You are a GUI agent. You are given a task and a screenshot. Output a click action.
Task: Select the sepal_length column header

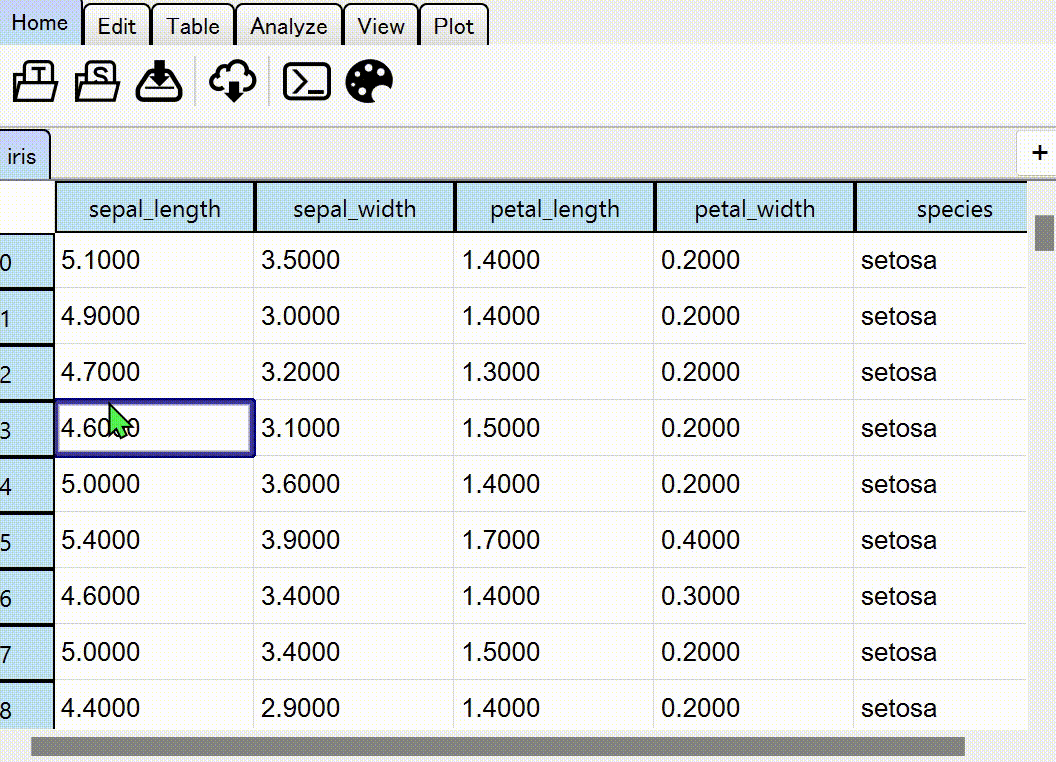(155, 207)
